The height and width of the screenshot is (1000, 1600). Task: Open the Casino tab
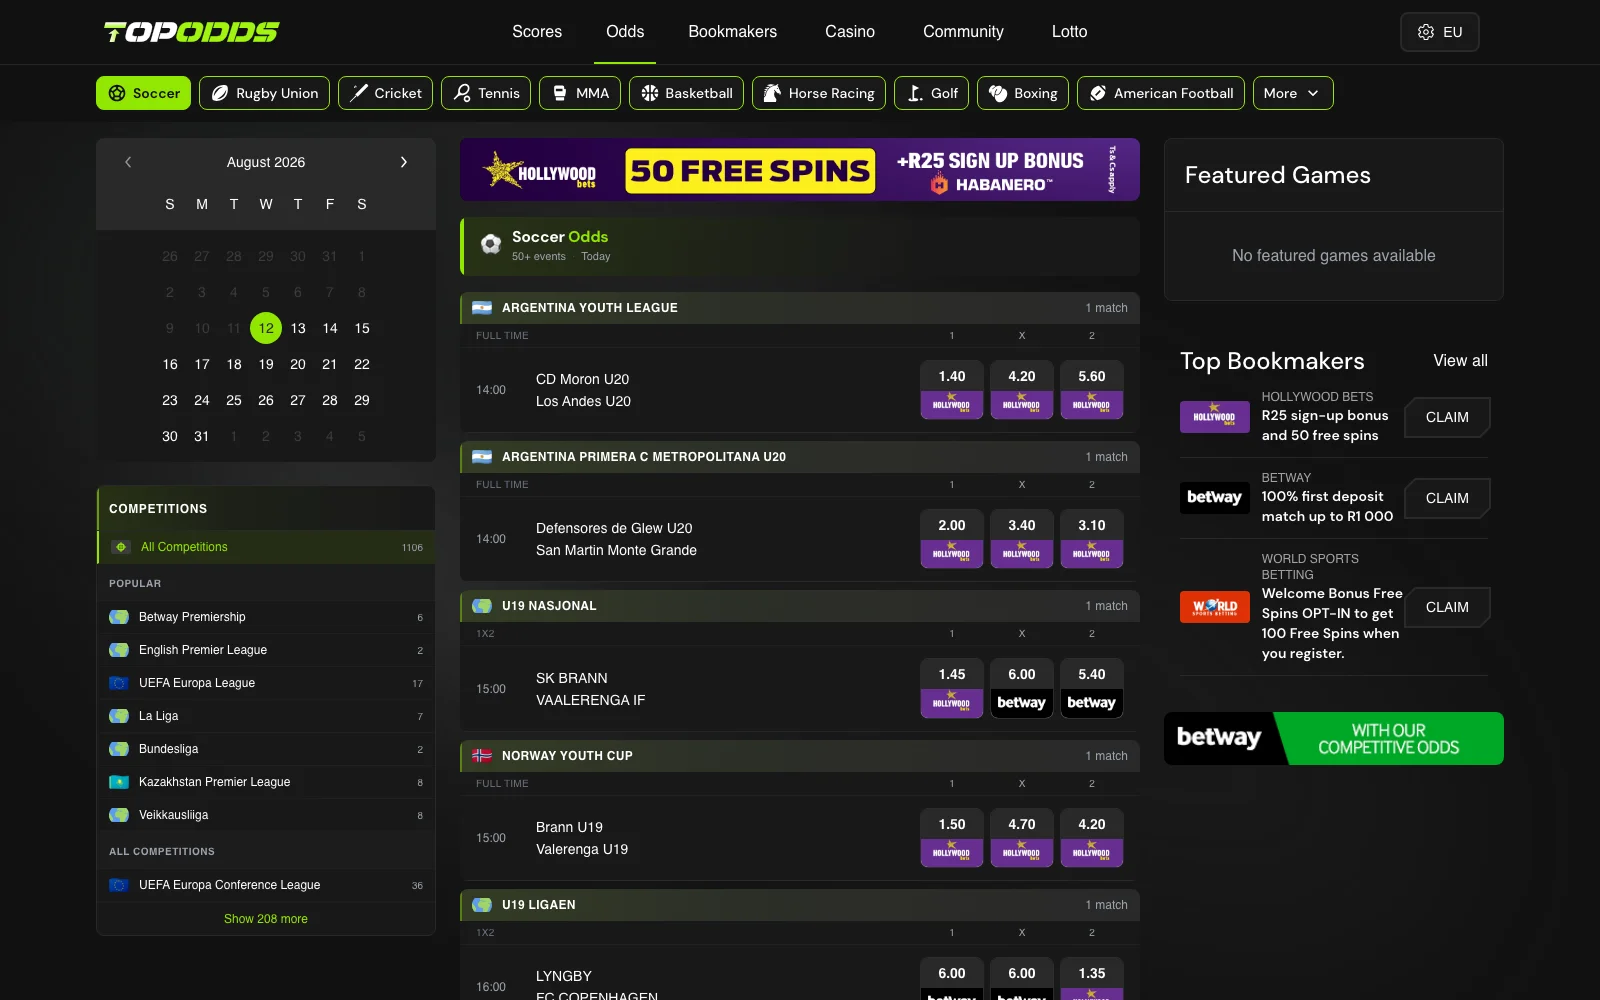[850, 32]
